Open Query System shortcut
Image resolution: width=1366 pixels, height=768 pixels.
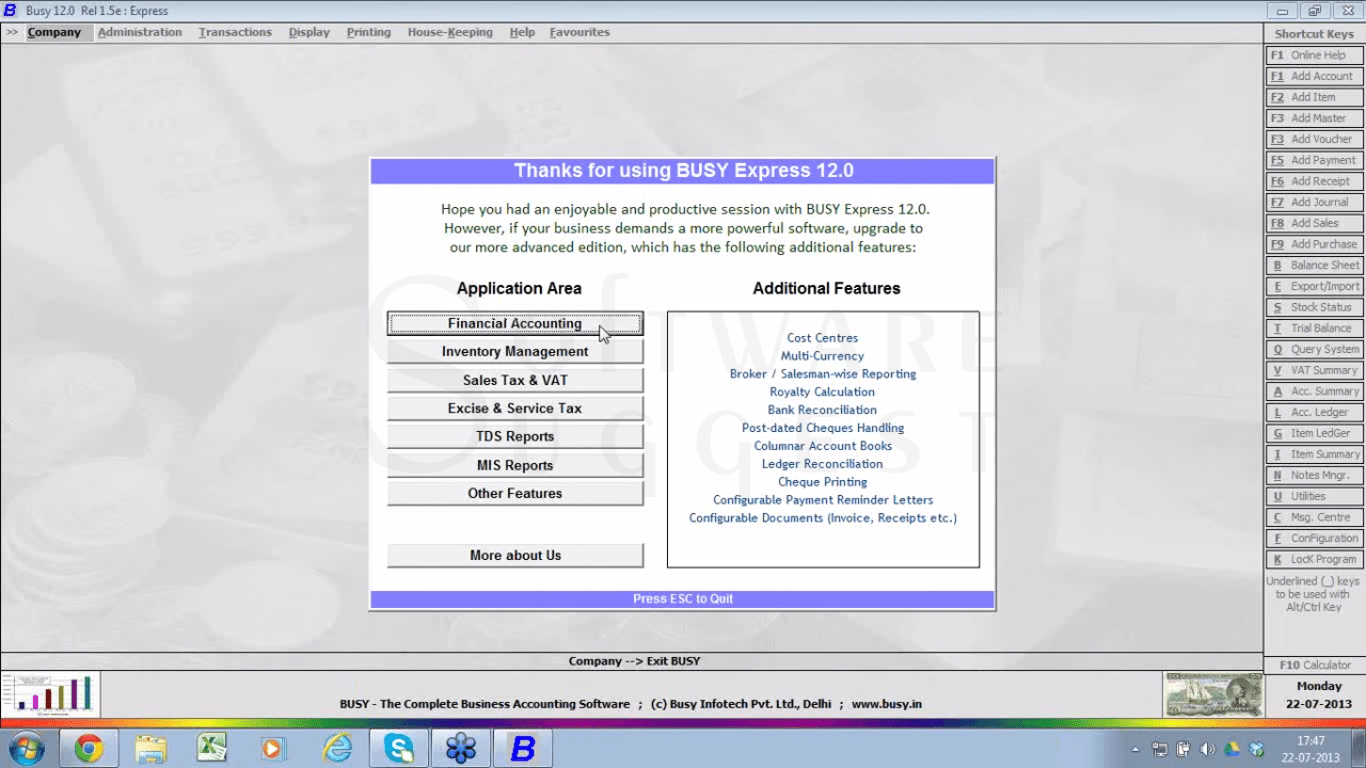coord(1314,349)
